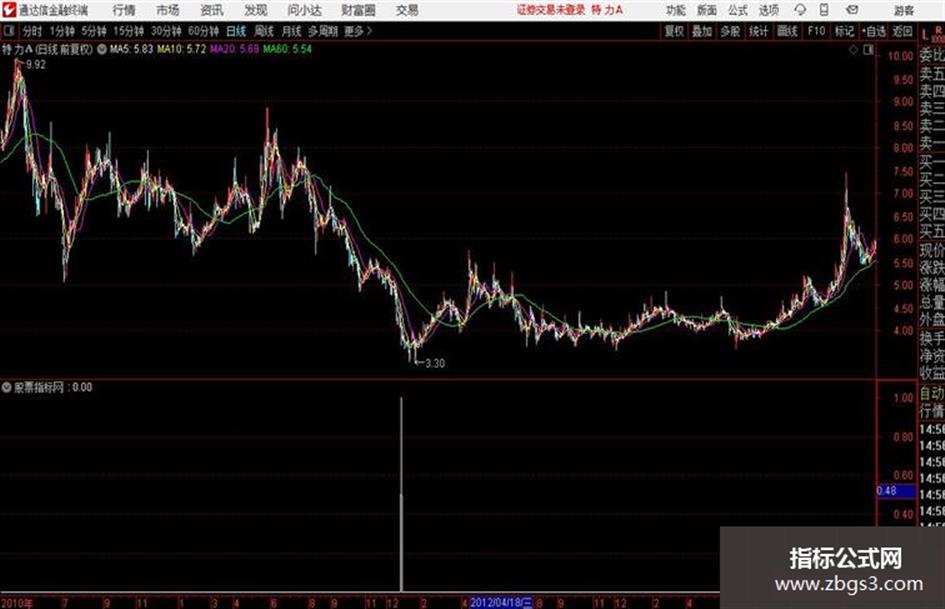Viewport: 945px width, 609px height.
Task: Click the 股票指标网 : 0.00 indicator label
Action: 53,388
